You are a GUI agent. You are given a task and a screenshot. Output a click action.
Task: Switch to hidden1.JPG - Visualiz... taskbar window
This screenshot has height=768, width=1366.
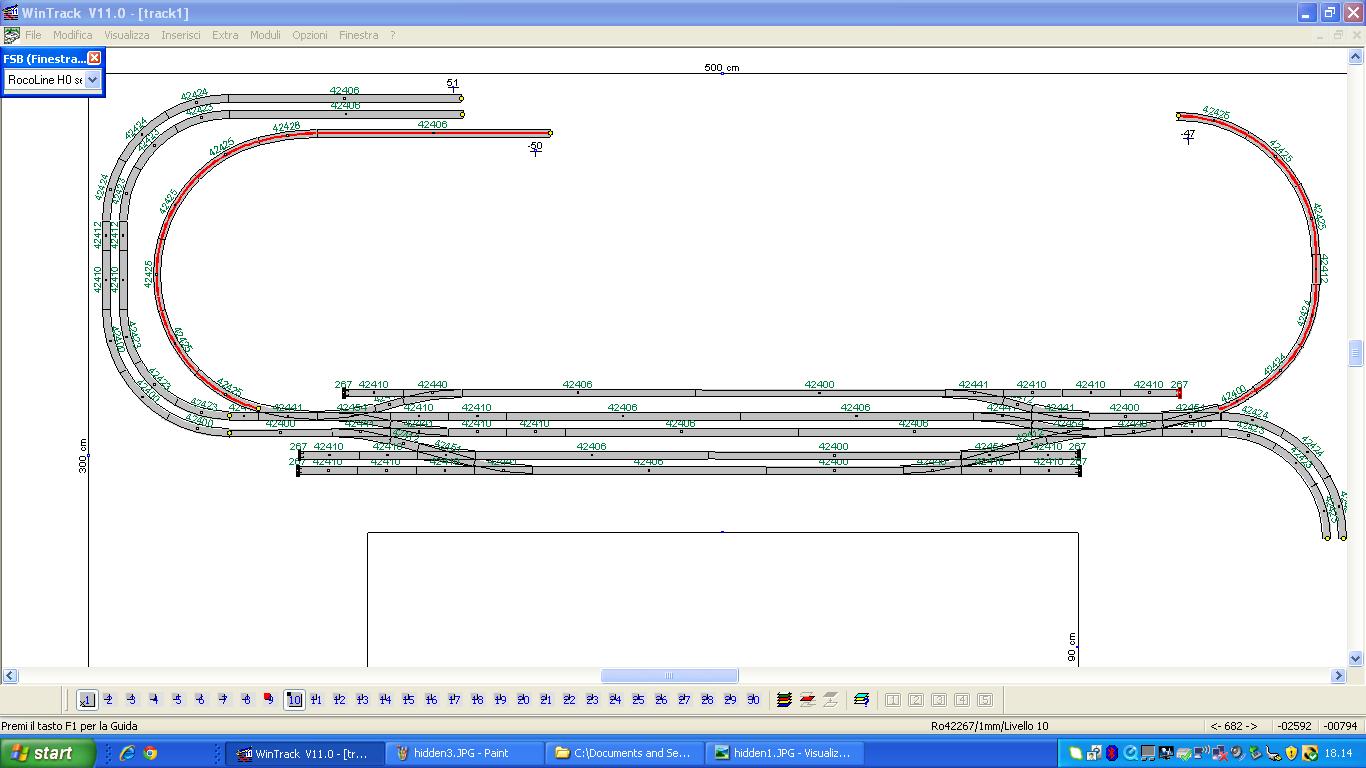[784, 754]
